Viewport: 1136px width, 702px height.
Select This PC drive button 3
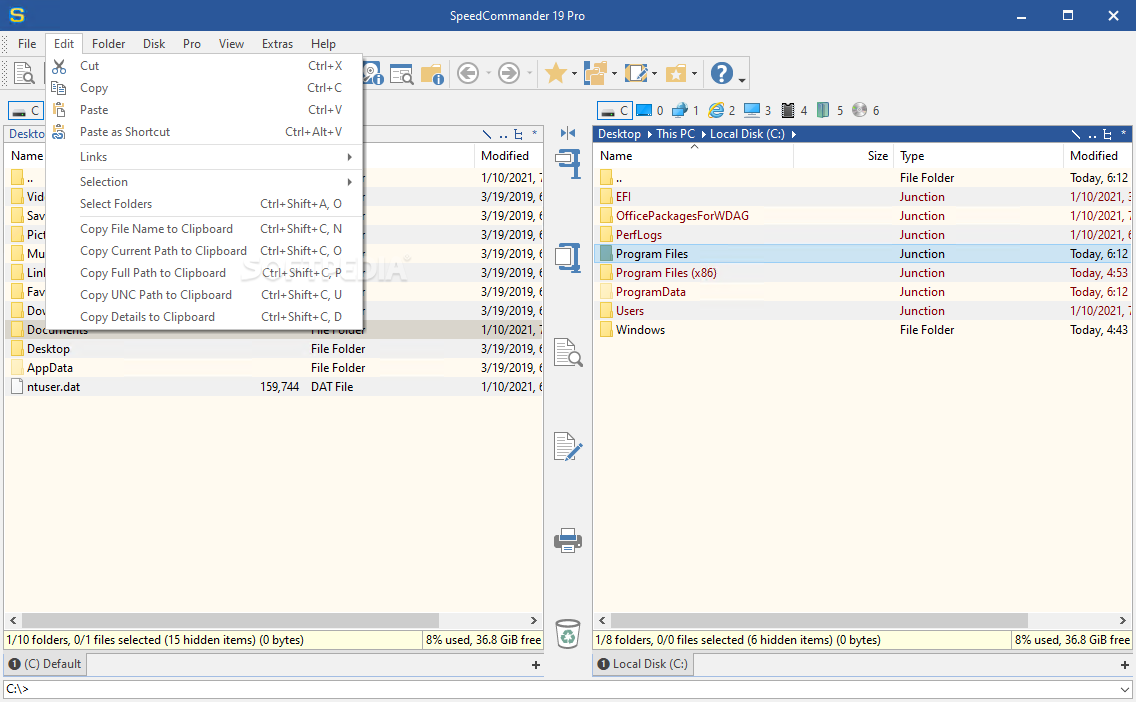pos(757,111)
